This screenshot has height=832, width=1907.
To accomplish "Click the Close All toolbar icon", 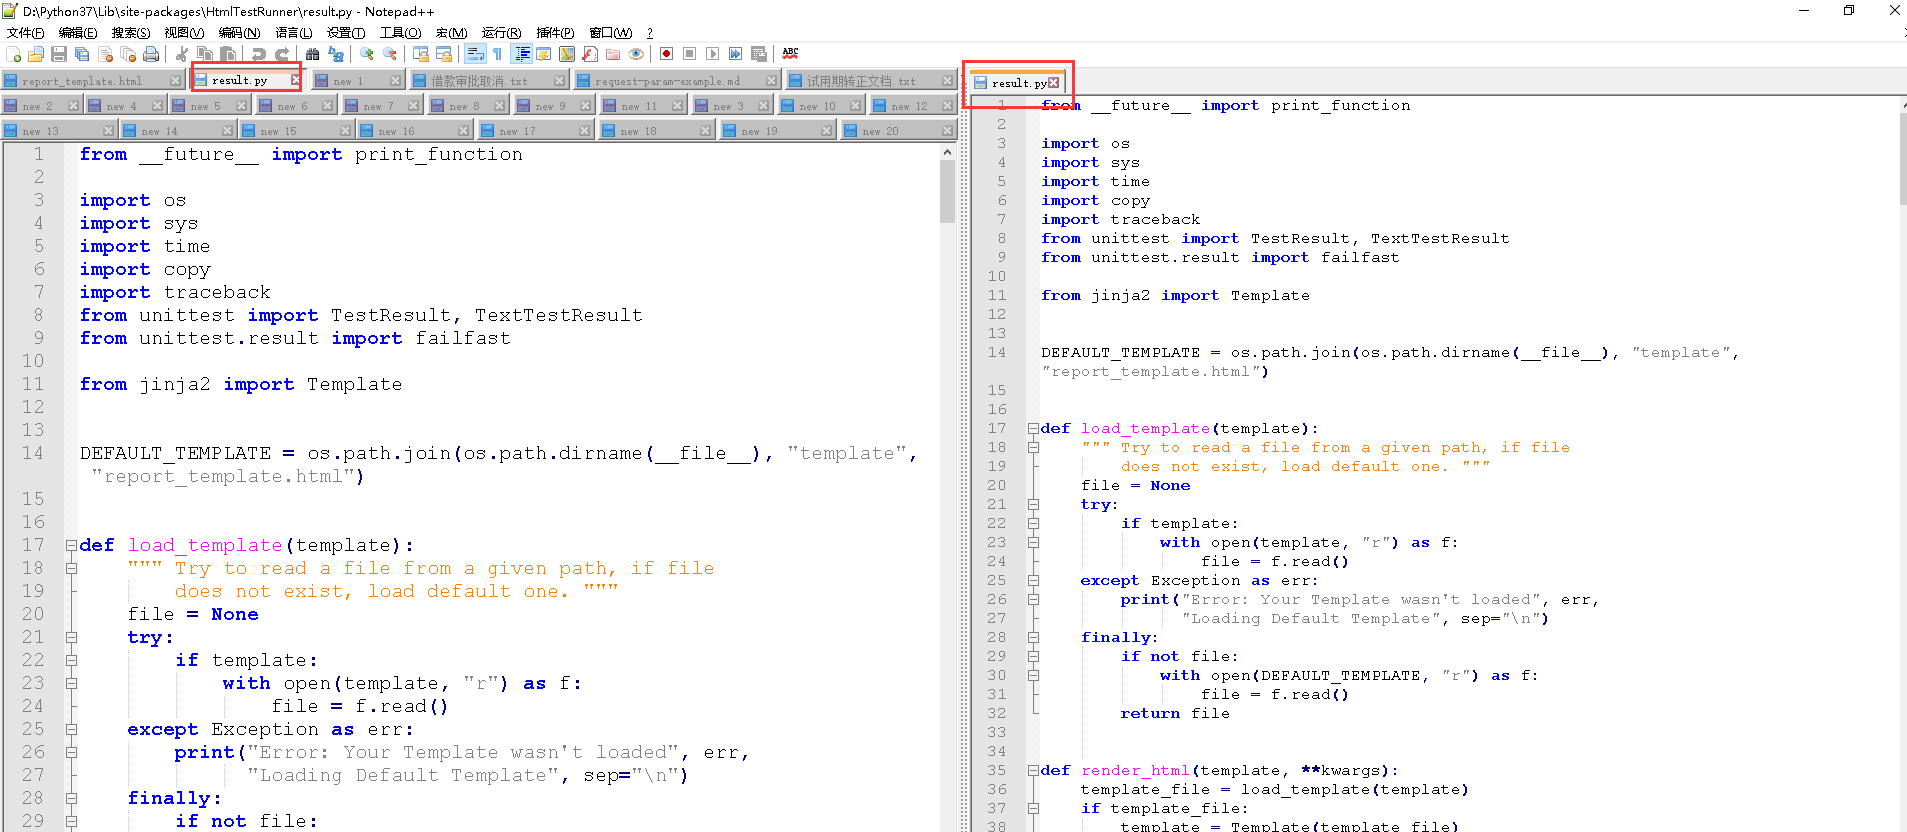I will 128,54.
